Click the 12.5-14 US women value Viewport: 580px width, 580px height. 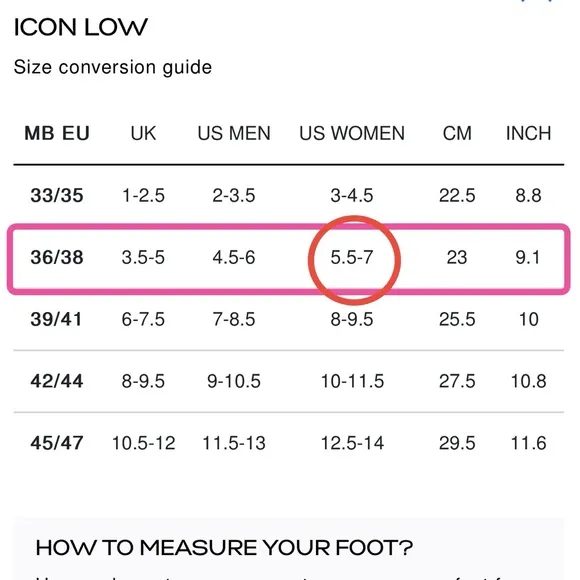[x=352, y=443]
